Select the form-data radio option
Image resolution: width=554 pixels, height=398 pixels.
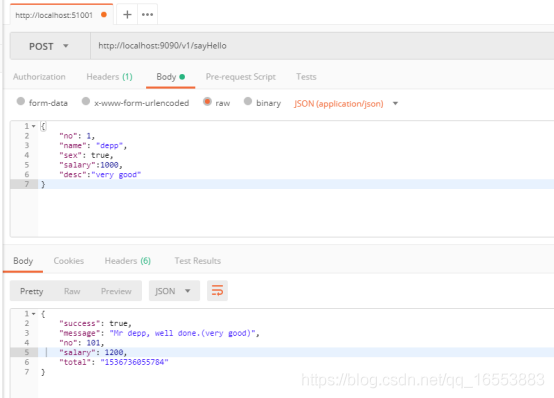21,101
